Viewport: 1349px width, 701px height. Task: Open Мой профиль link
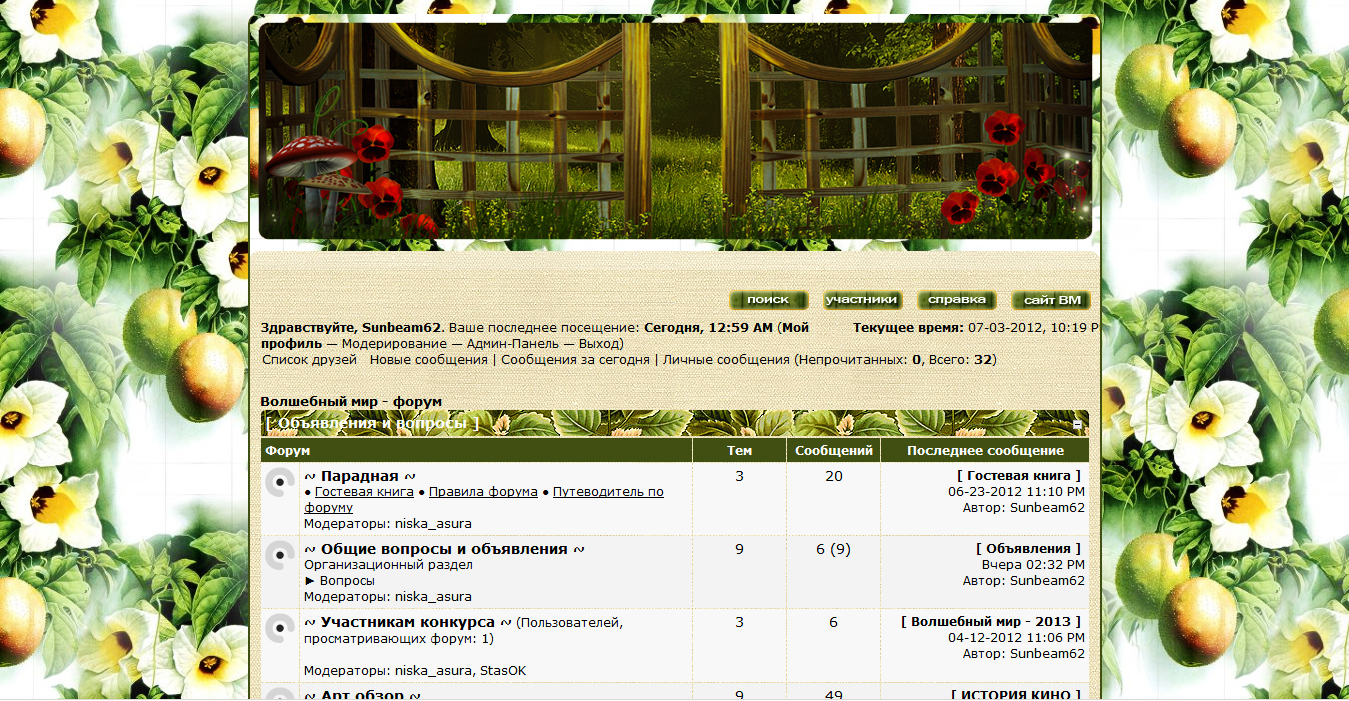535,335
